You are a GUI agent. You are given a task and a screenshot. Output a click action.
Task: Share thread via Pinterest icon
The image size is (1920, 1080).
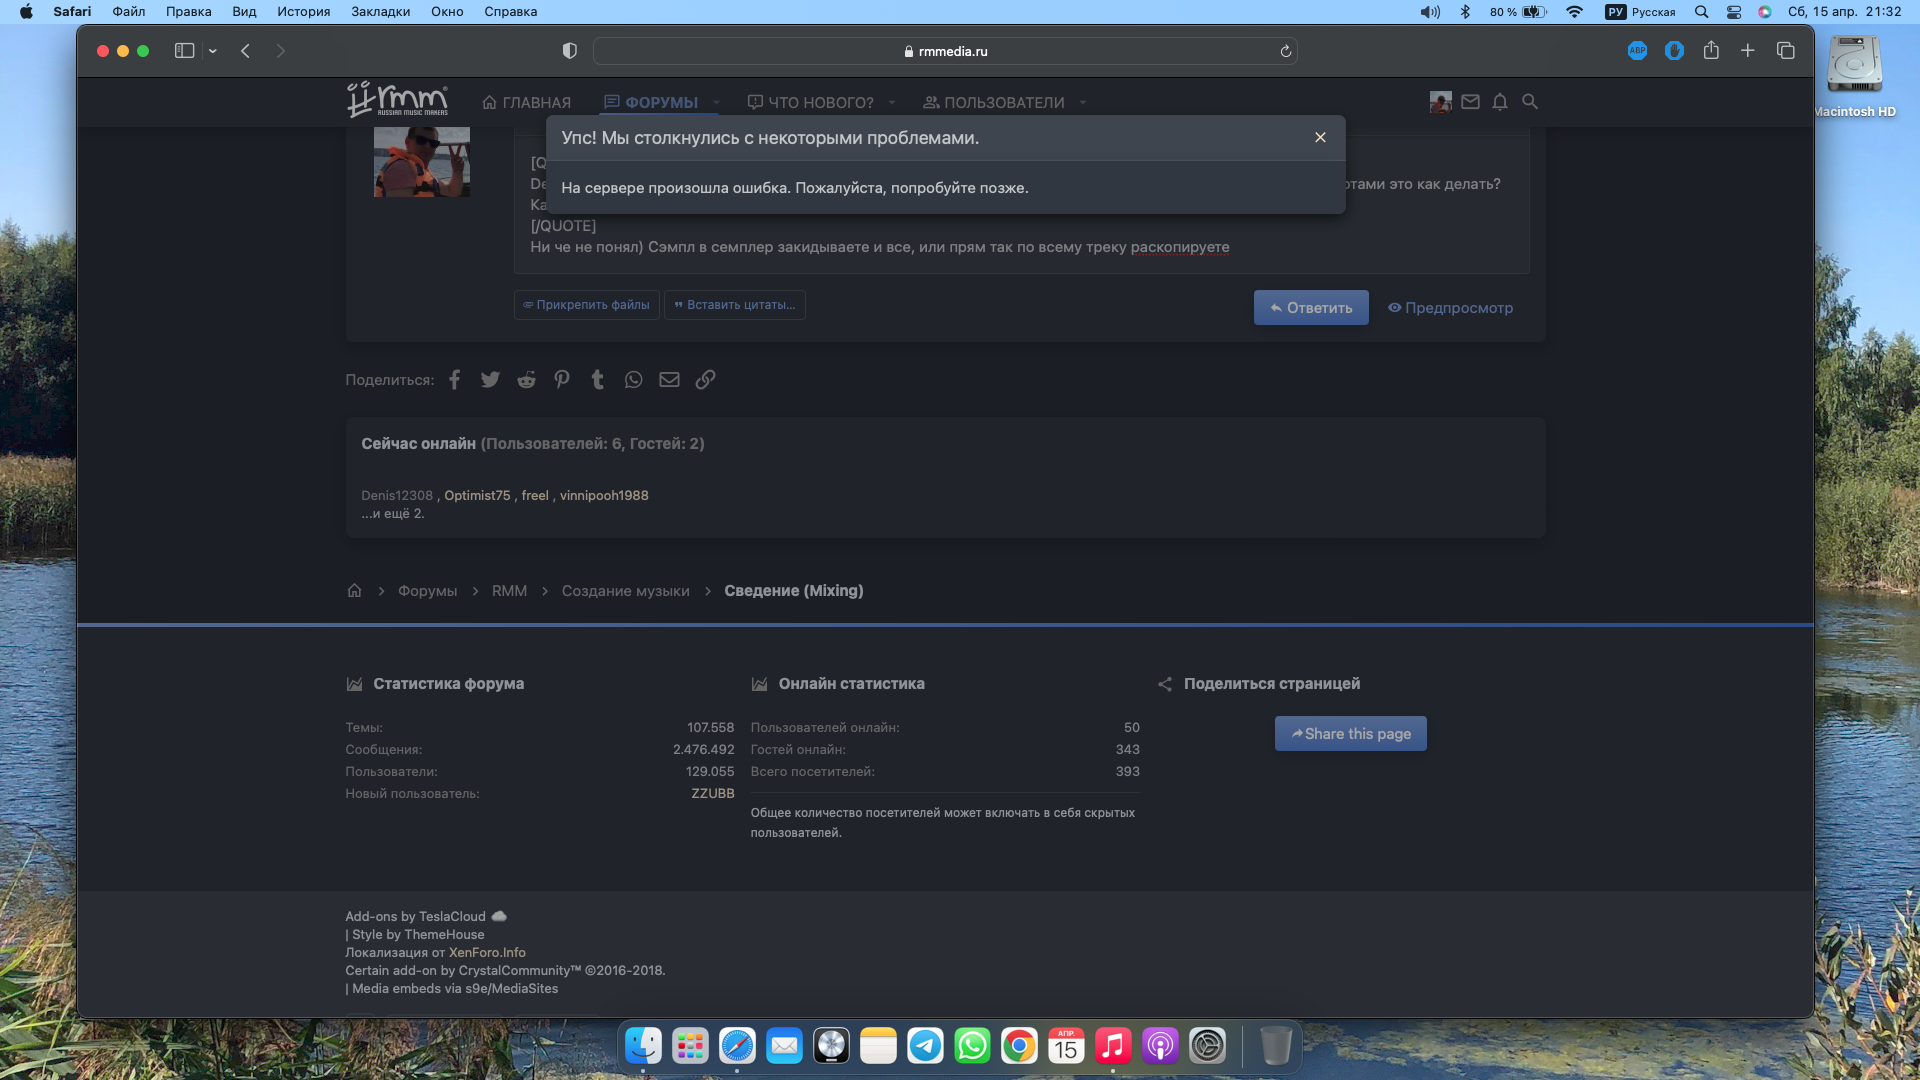point(562,380)
